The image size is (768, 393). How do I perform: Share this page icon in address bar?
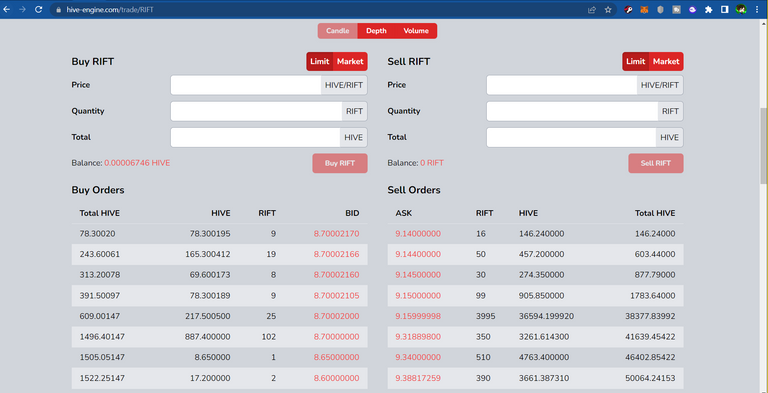pos(592,9)
